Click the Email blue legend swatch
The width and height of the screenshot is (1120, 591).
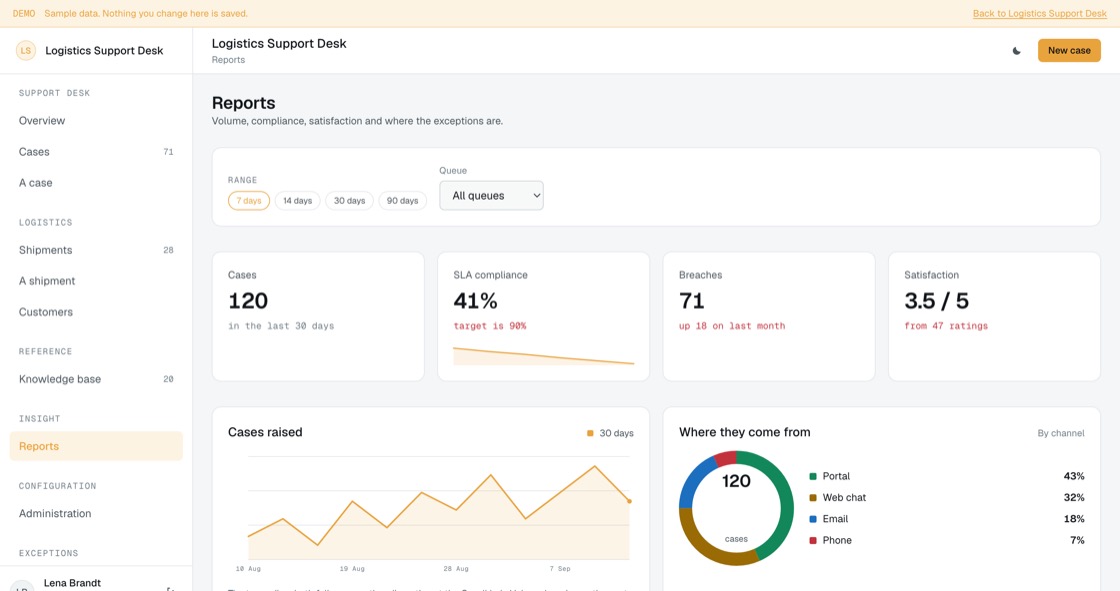click(813, 519)
